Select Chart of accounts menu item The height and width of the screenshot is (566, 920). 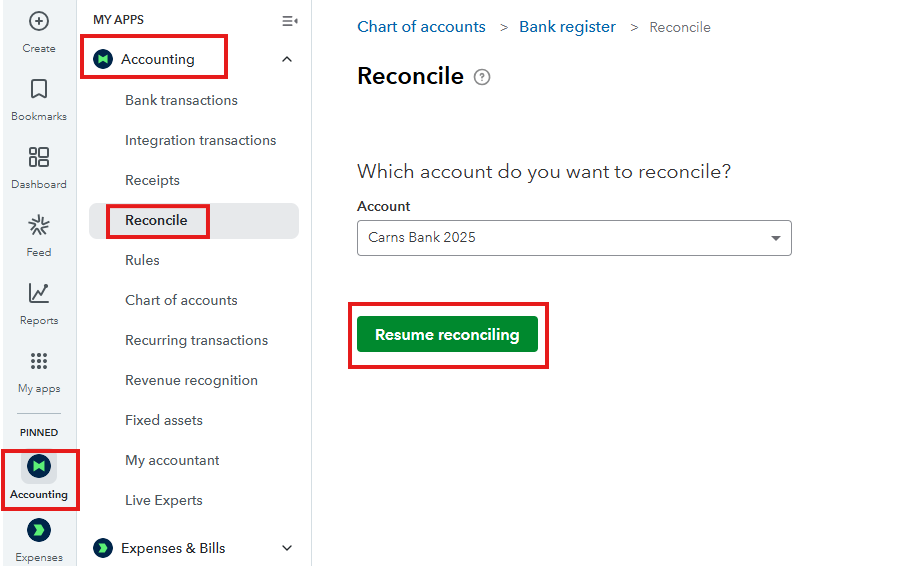tap(181, 300)
